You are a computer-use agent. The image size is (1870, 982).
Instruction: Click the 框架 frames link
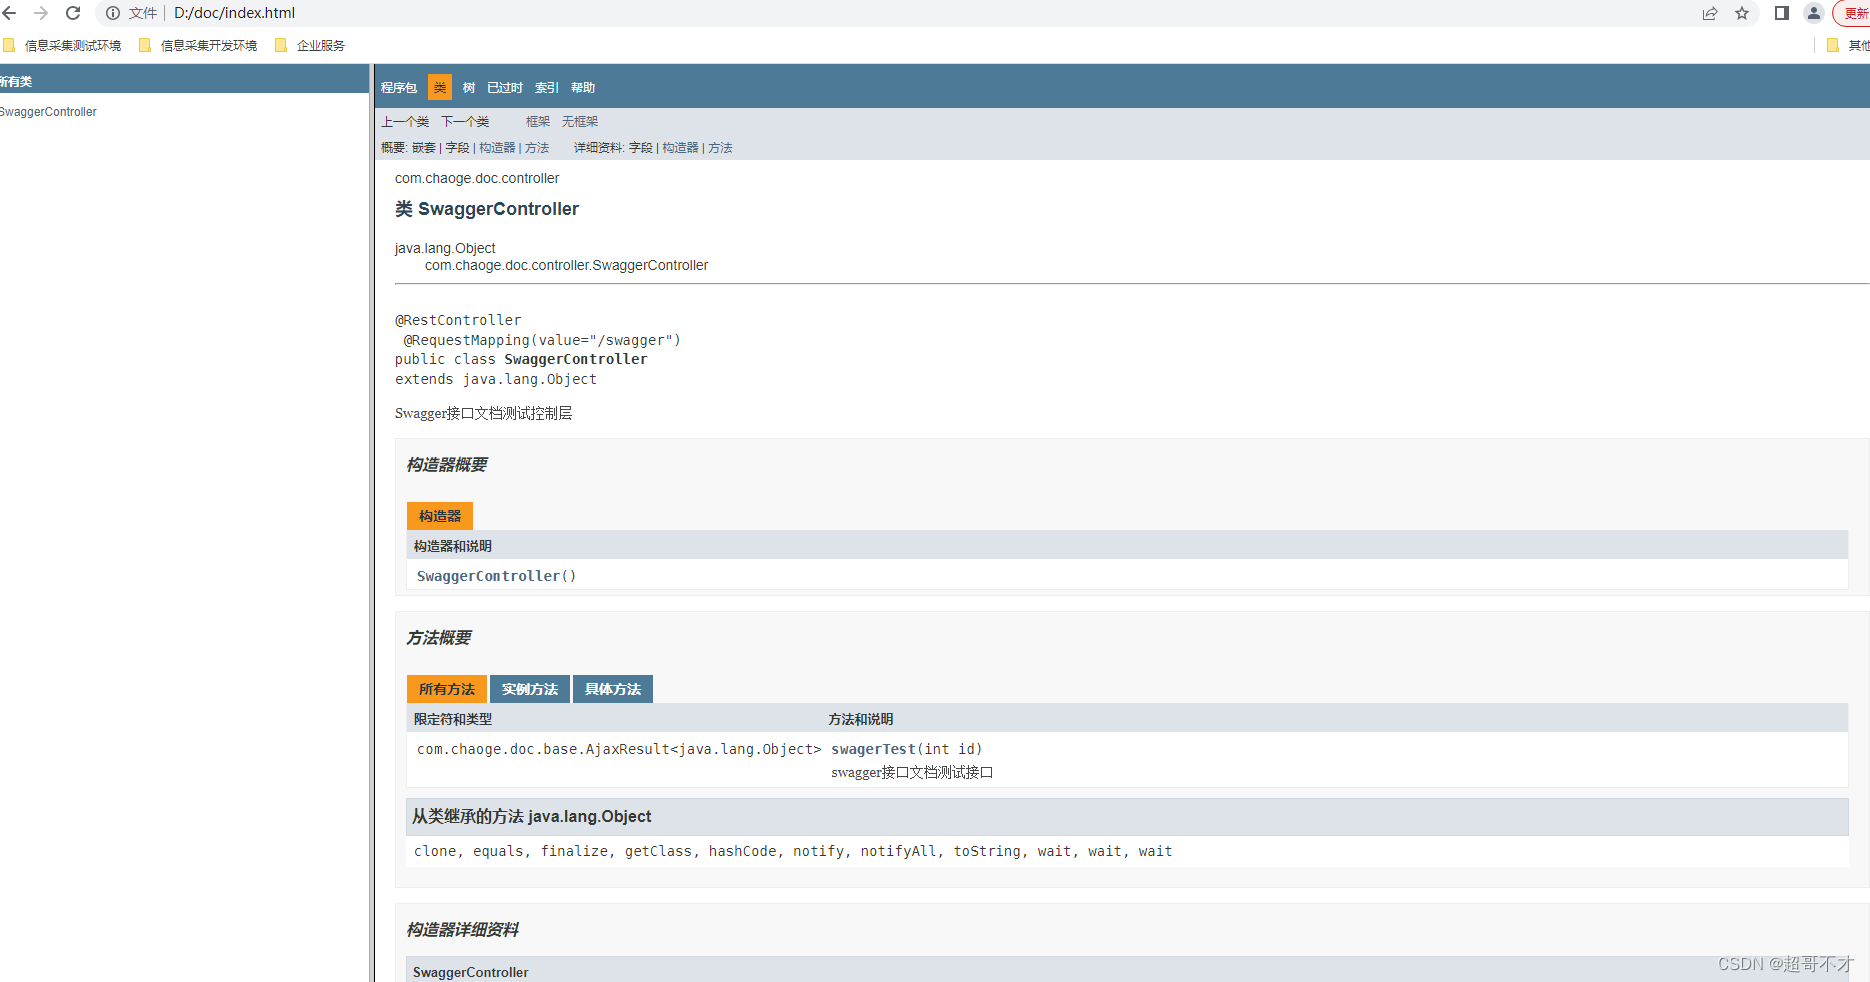(538, 121)
